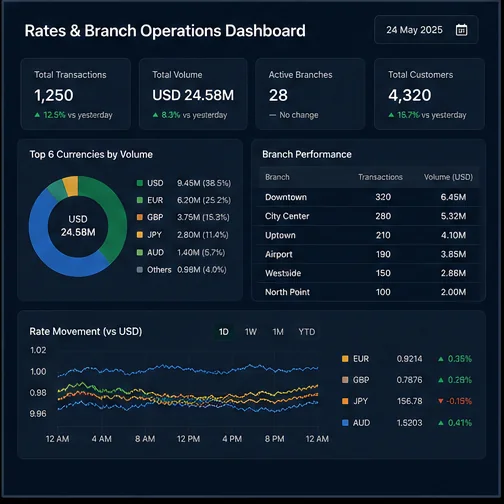The width and height of the screenshot is (504, 504).
Task: Switch to the 1W time range tab
Action: click(x=251, y=332)
